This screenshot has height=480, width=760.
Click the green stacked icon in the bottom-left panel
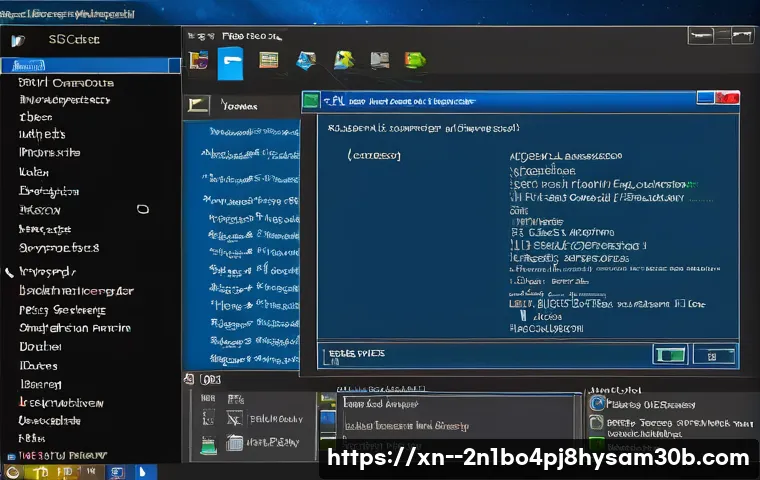coord(208,445)
